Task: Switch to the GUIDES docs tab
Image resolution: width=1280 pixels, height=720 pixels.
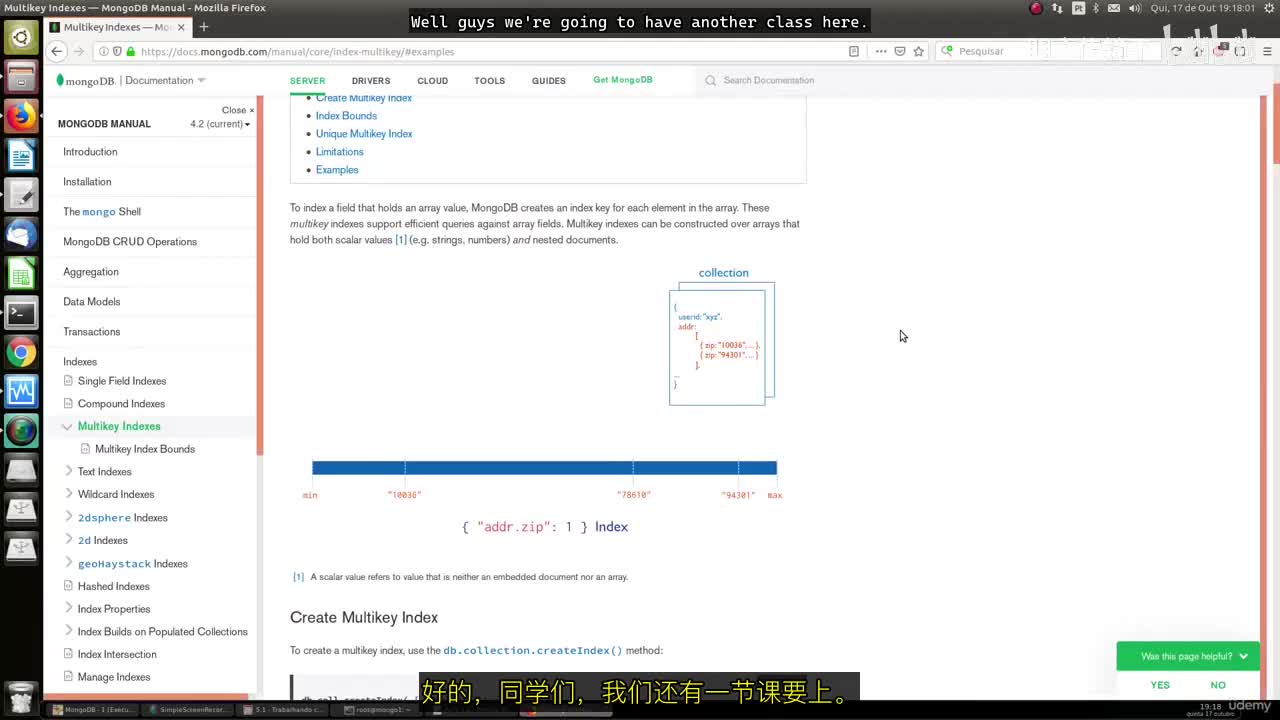Action: (x=549, y=81)
